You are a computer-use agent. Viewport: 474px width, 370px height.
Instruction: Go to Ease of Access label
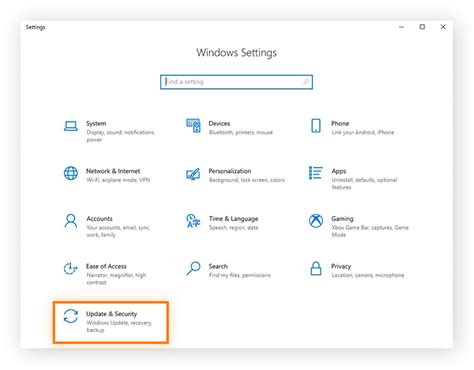(x=106, y=266)
